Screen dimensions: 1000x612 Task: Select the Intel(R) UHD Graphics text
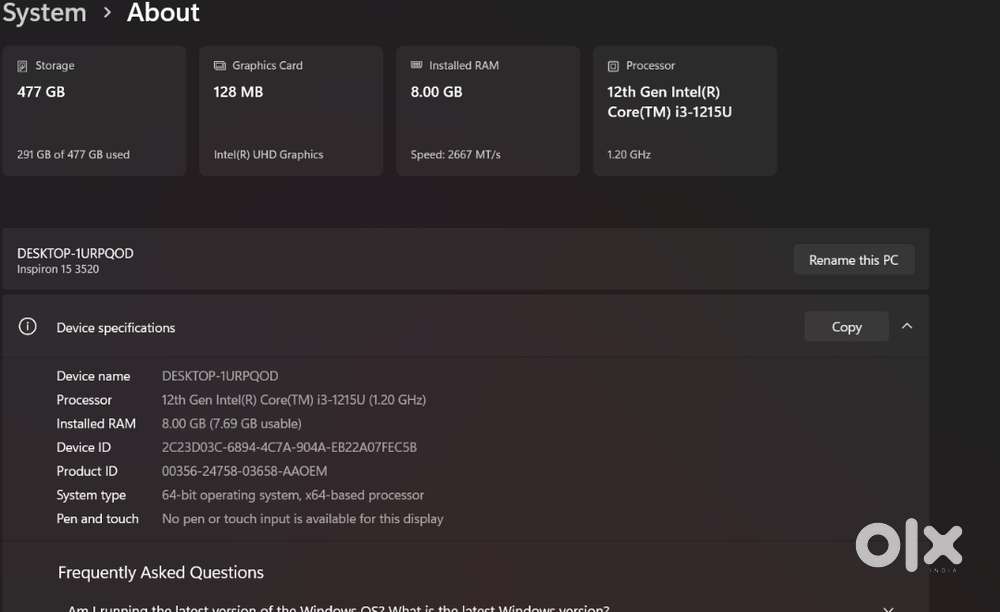[268, 155]
